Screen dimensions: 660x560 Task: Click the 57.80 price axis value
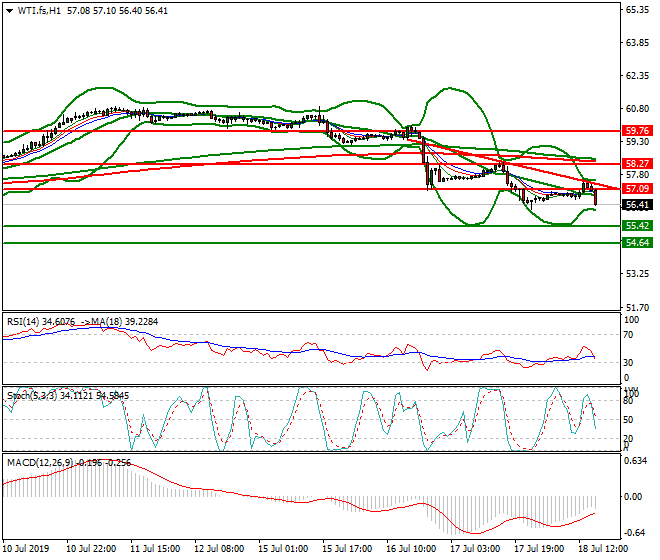(637, 174)
